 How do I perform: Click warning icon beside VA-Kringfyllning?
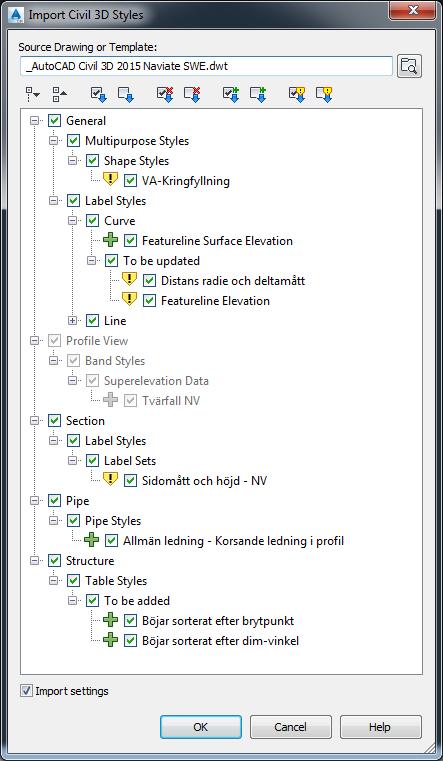pos(111,180)
